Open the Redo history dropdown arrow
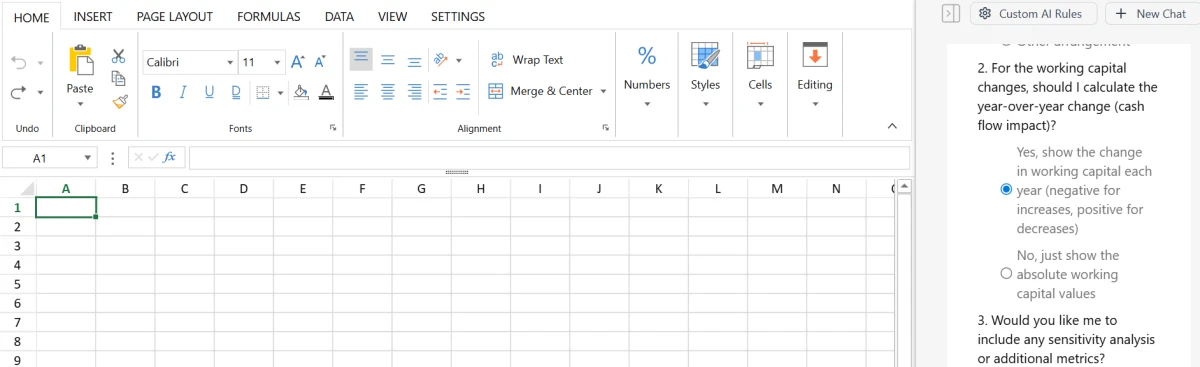The image size is (1200, 367). click(40, 93)
